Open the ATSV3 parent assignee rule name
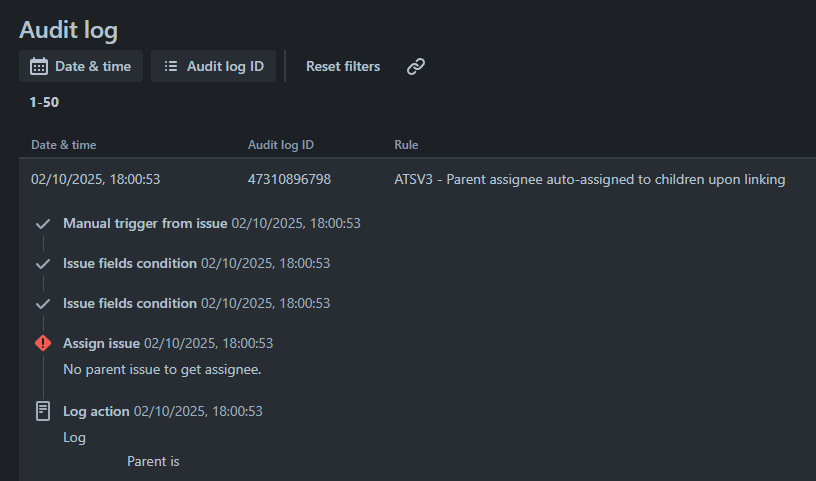This screenshot has height=481, width=816. point(590,180)
